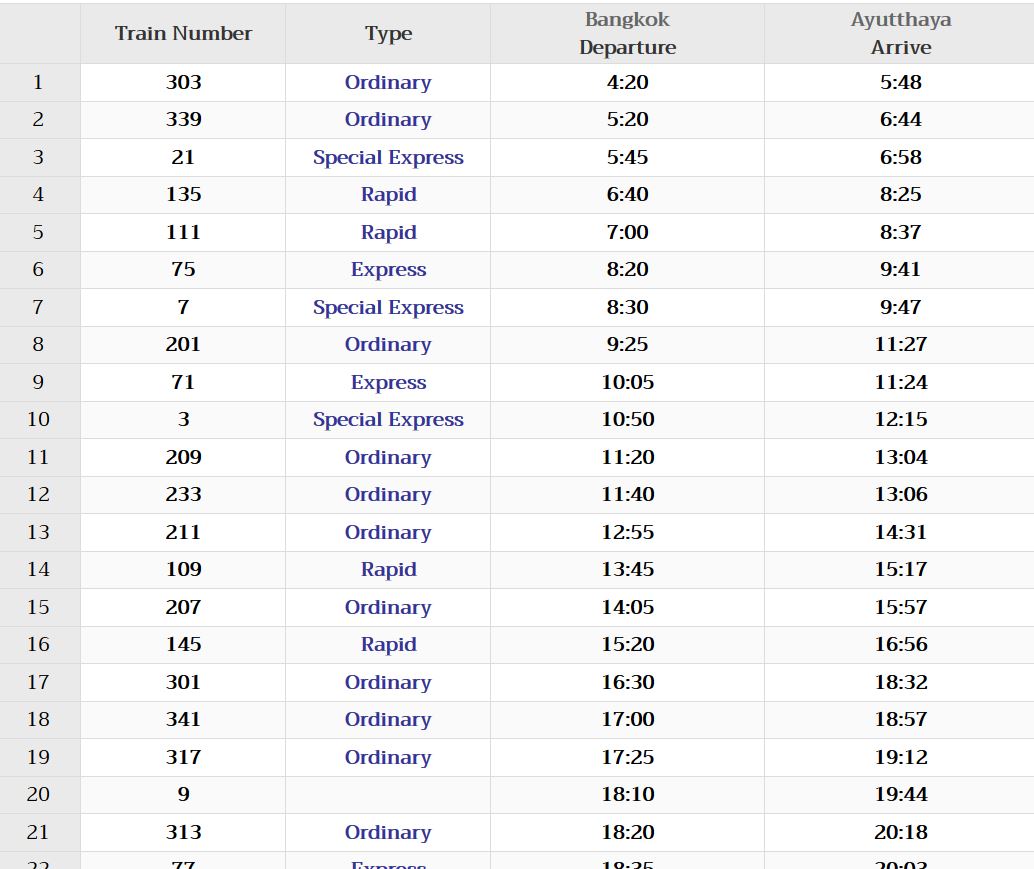Click train number 339 cell
The height and width of the screenshot is (869, 1034).
183,120
